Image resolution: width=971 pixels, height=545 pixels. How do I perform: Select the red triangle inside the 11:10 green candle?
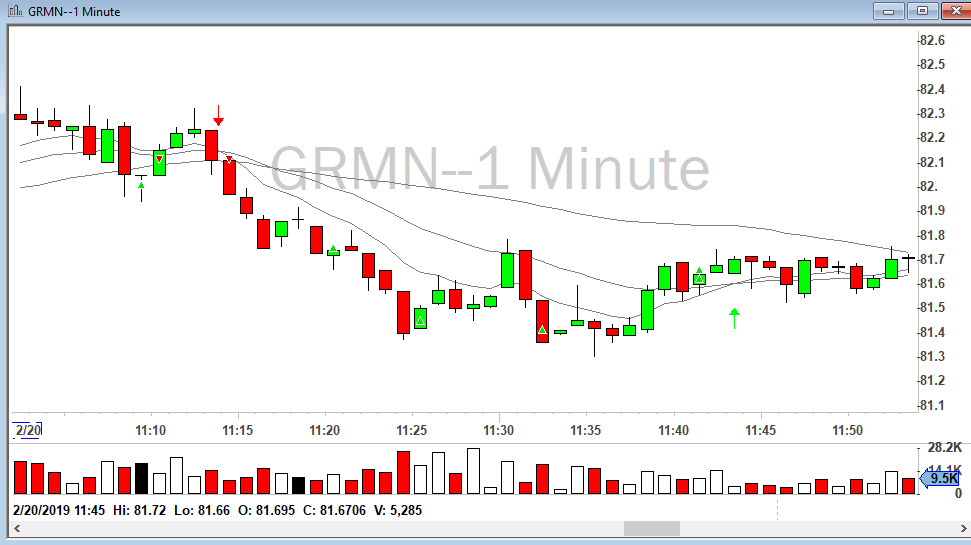pos(159,159)
